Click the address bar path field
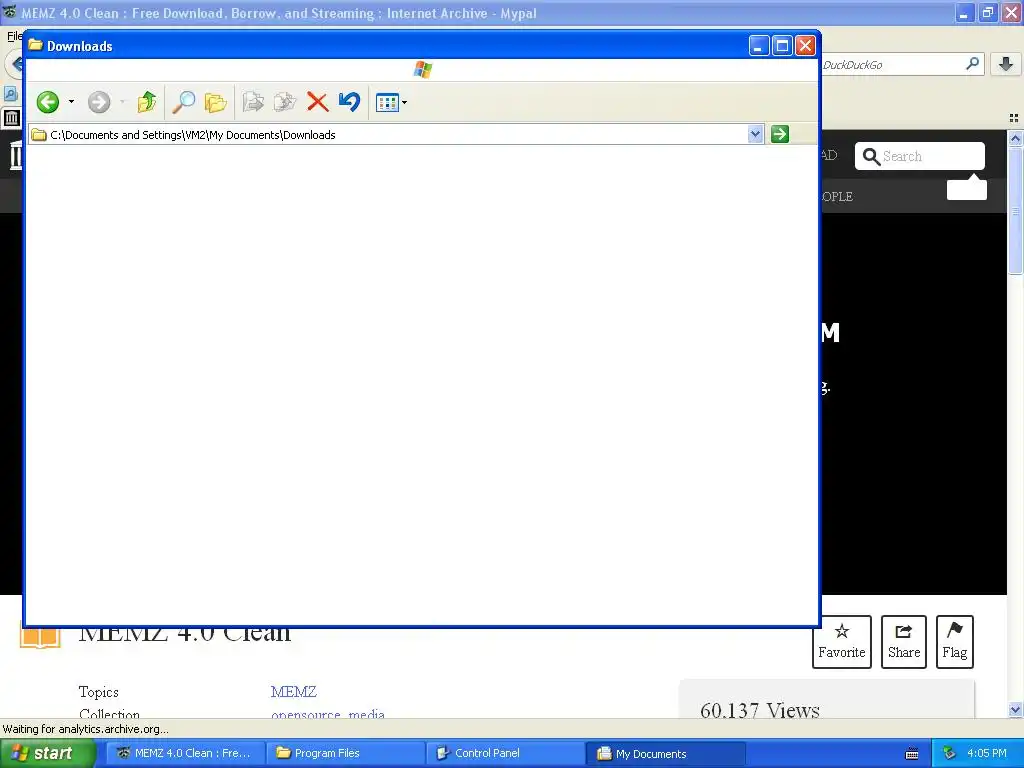 click(396, 135)
